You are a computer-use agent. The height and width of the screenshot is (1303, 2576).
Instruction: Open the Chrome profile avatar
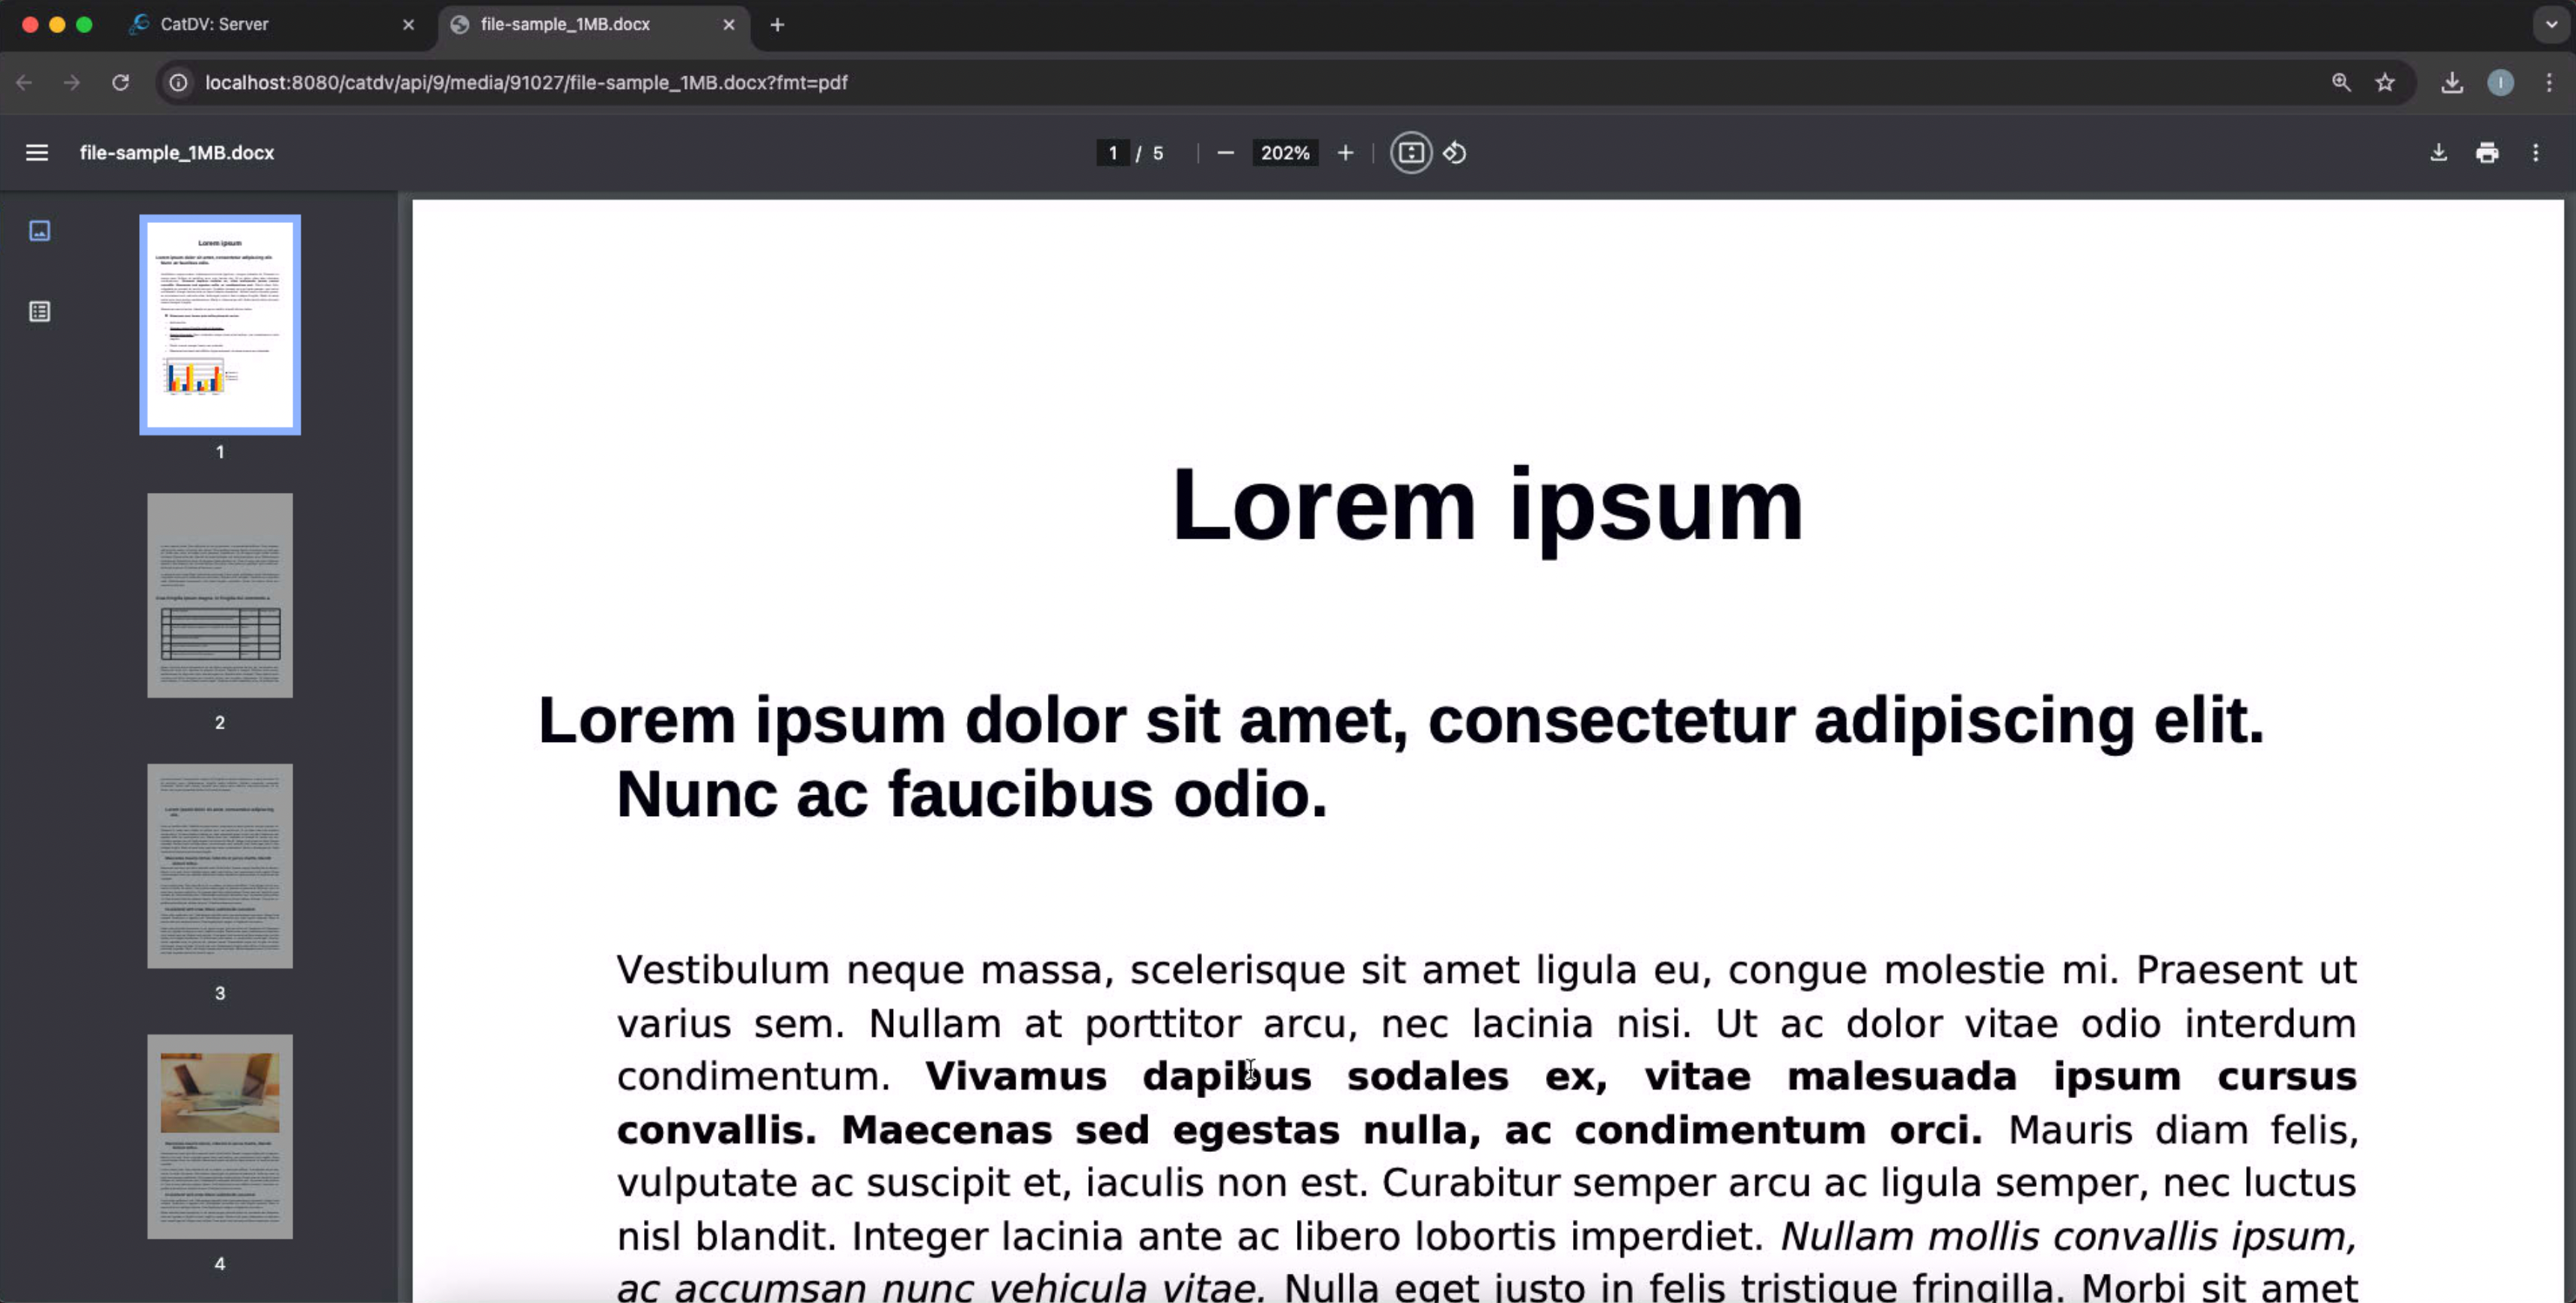(x=2500, y=83)
